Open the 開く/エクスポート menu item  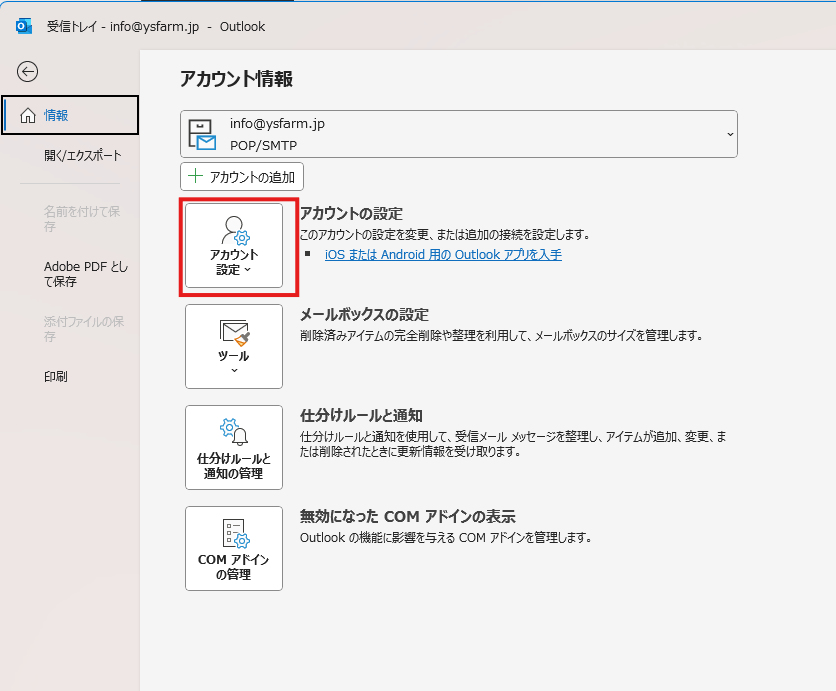(82, 156)
